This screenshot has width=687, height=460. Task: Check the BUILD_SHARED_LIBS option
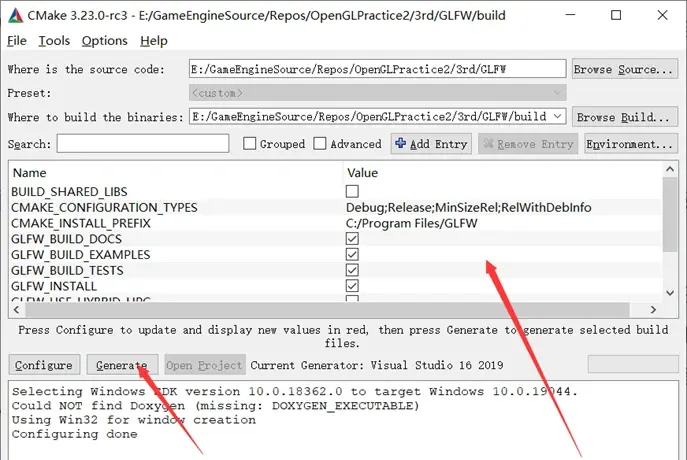[x=352, y=191]
